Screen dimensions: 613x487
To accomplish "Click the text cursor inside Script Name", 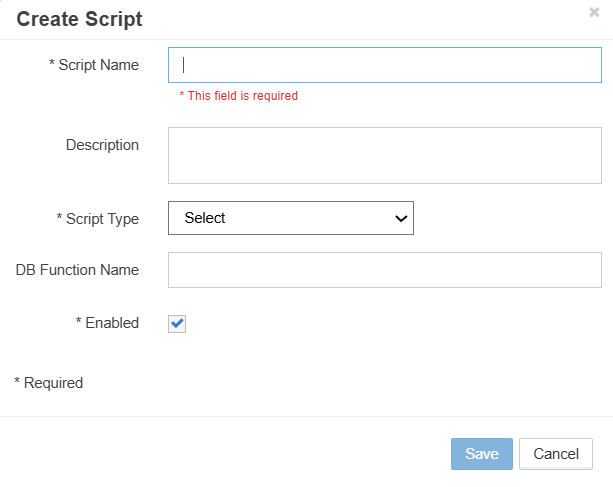I will (184, 65).
